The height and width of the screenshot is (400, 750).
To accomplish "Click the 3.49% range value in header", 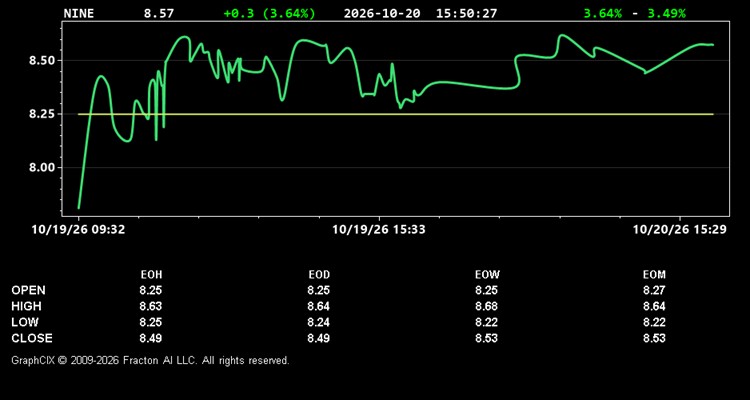I will click(x=666, y=13).
